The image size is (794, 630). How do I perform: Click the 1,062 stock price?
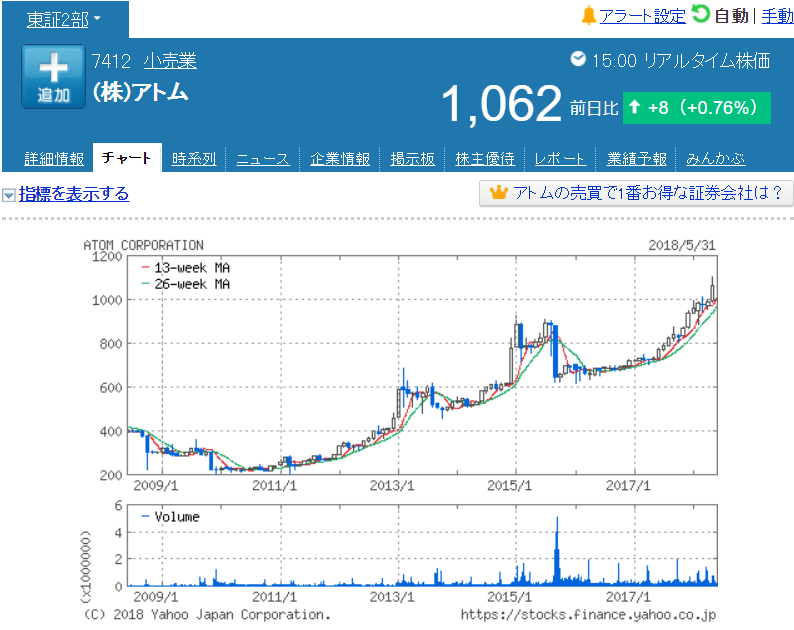coord(502,104)
